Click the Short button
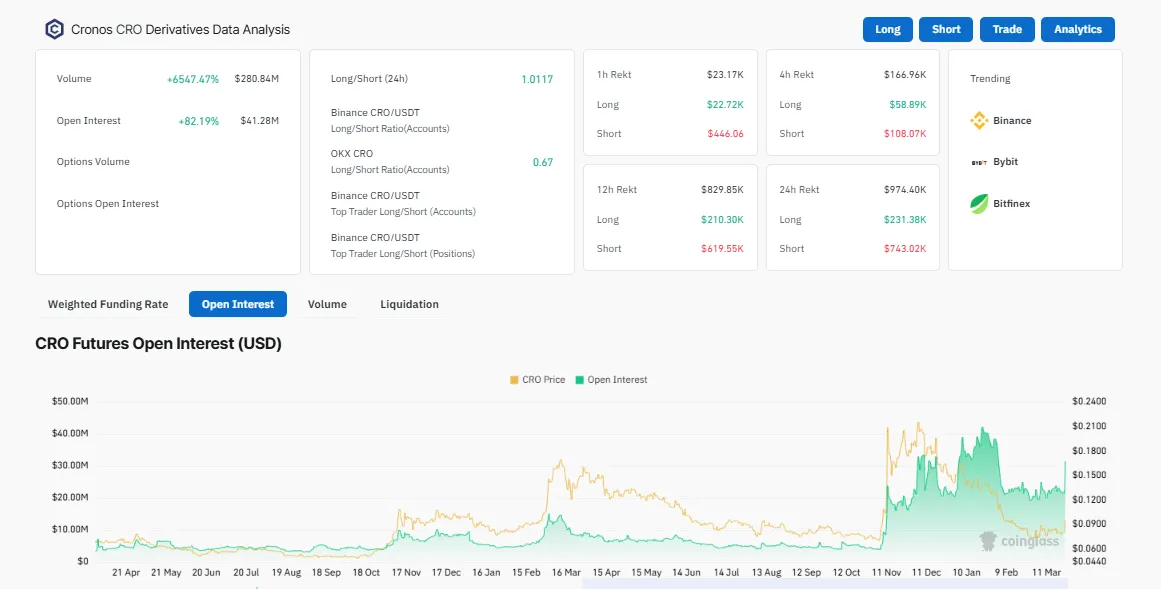 point(945,29)
